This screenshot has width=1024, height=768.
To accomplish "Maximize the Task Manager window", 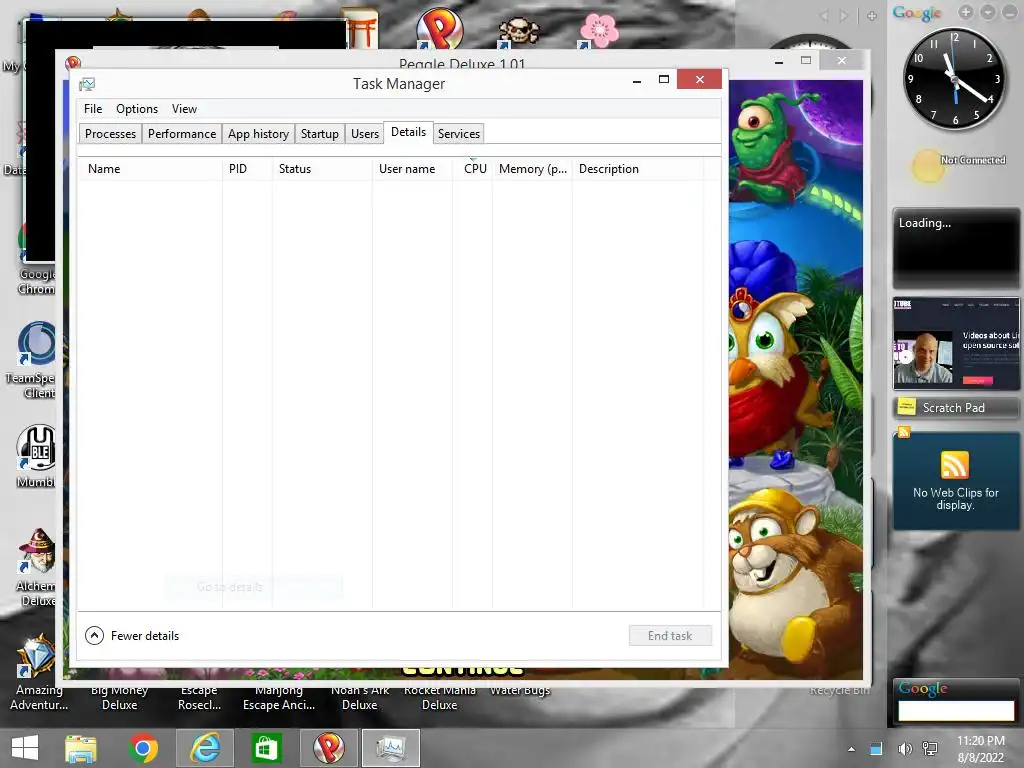I will (x=664, y=80).
